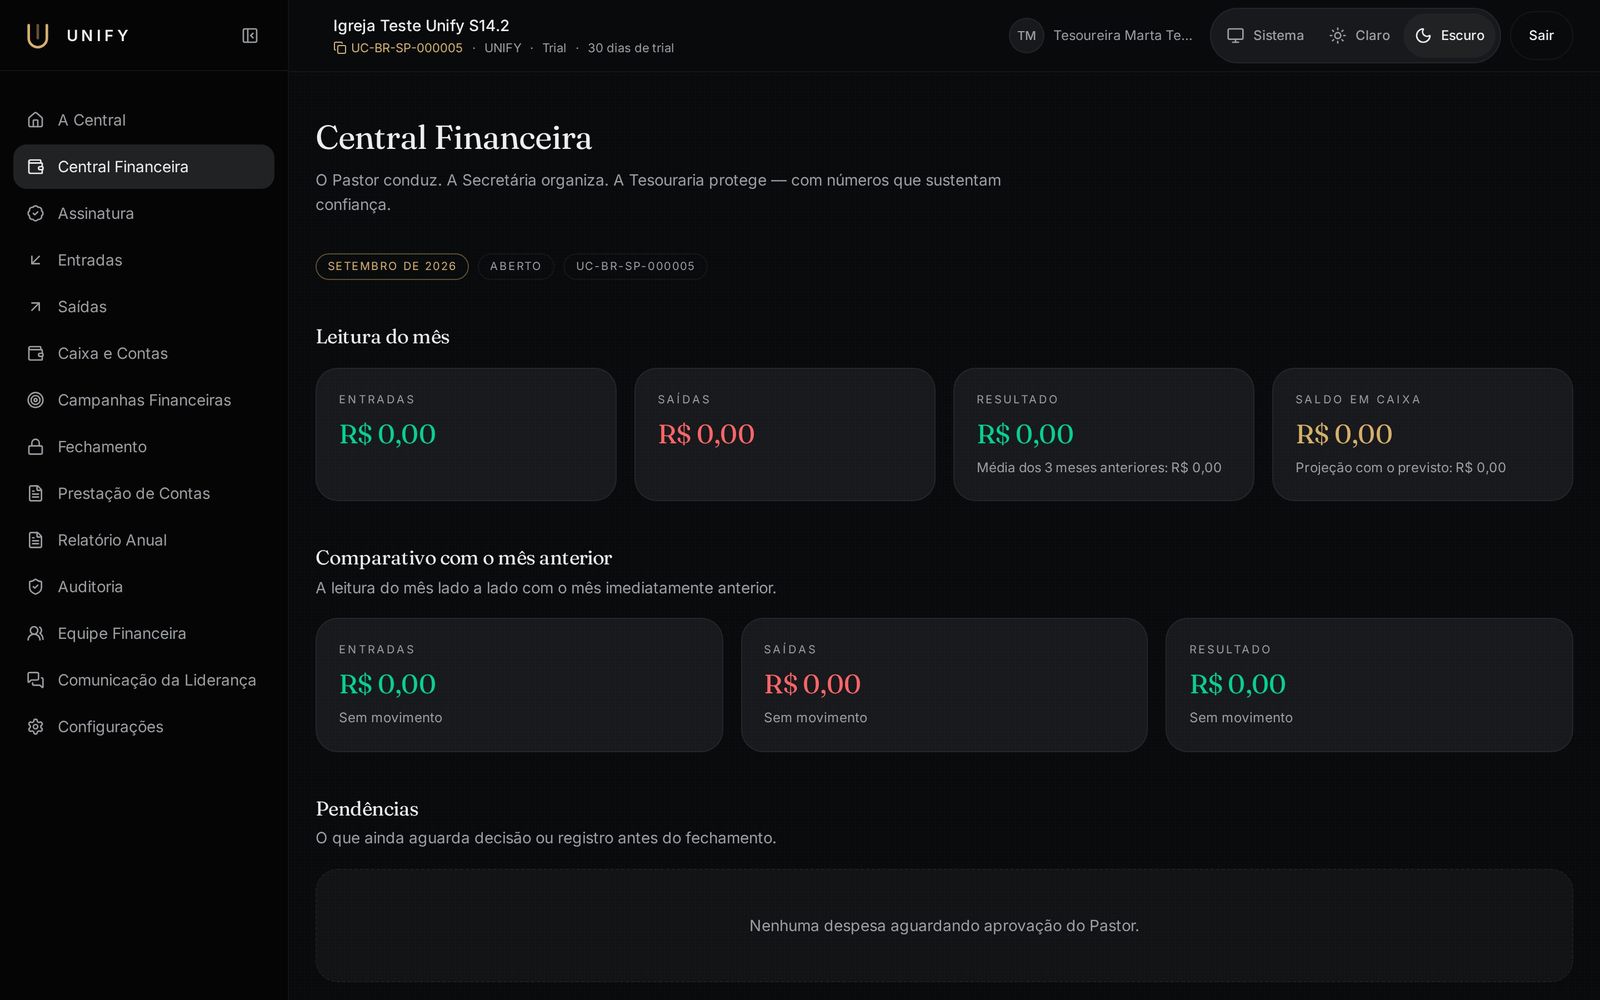This screenshot has height=1000, width=1600.
Task: Click Tesoureira Marta user name
Action: pos(1122,35)
